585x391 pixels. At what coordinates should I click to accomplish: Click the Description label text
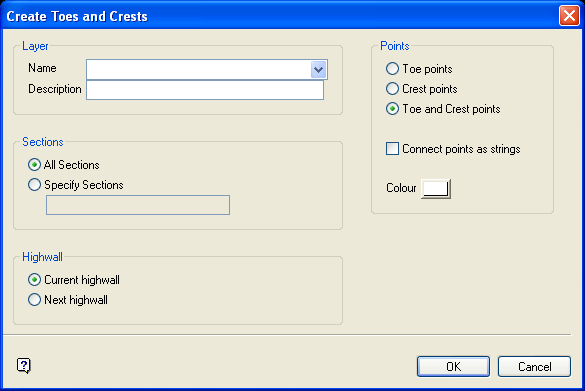pos(55,89)
